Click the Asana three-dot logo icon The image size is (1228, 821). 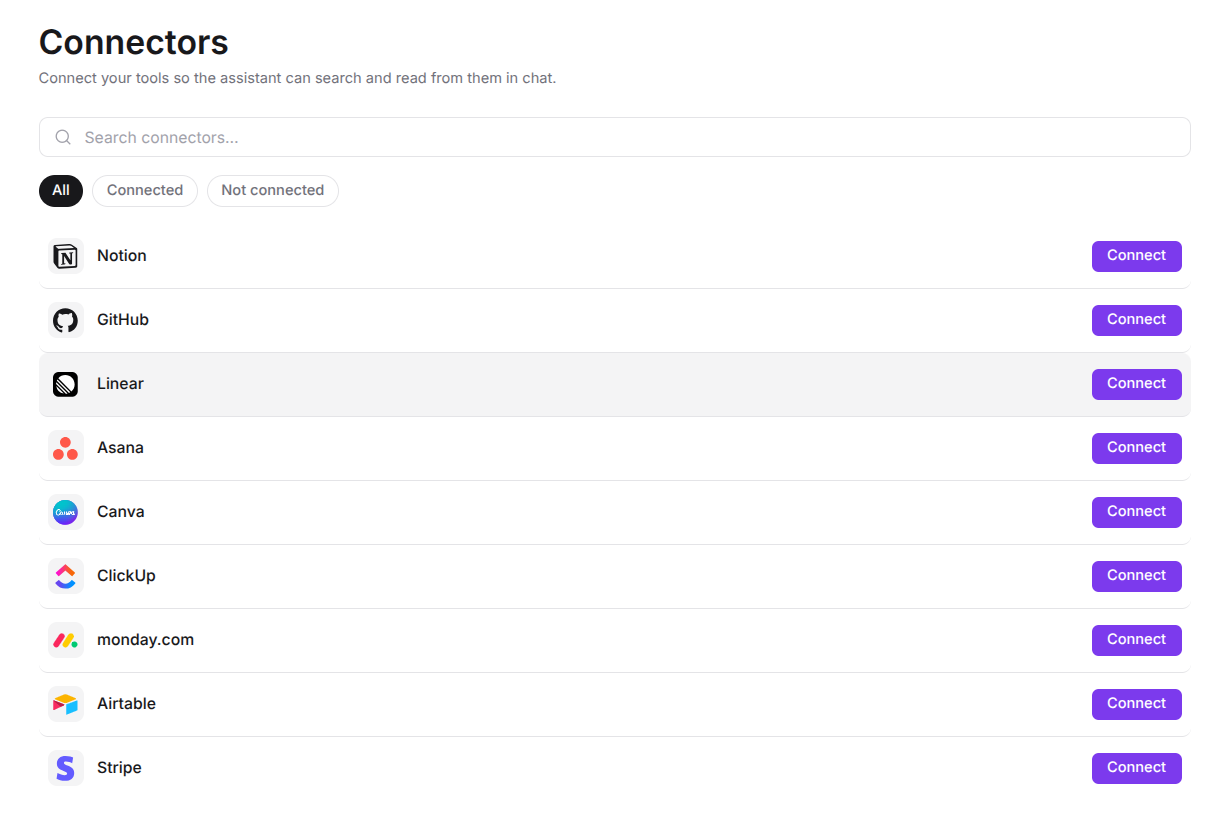click(66, 449)
